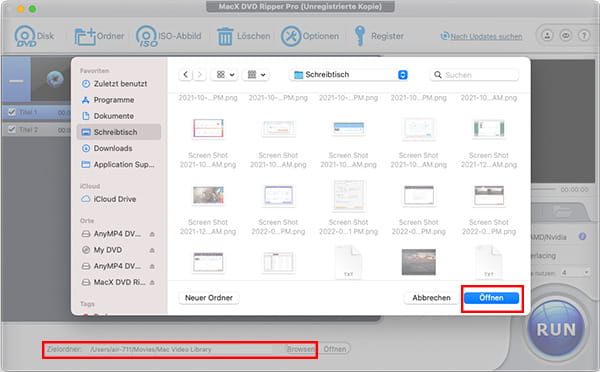This screenshot has width=600, height=372.
Task: Open the icon view mode dropdown
Action: 225,75
